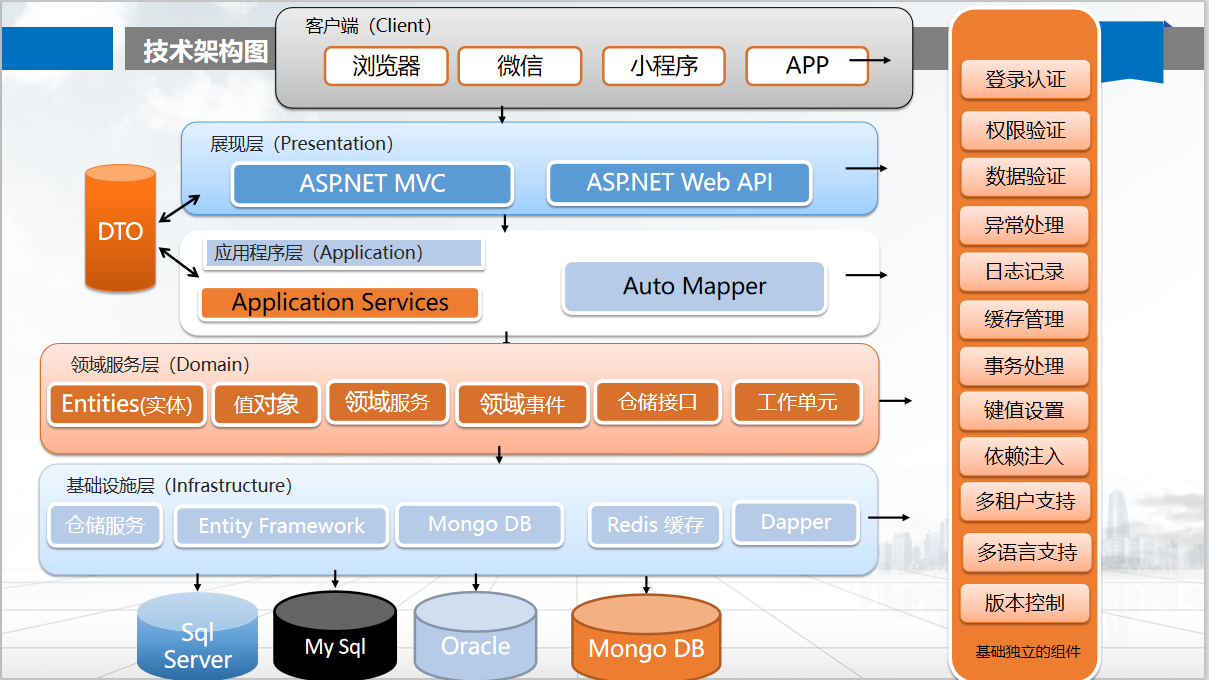
Task: Click the 浏览器 client box
Action: (386, 66)
